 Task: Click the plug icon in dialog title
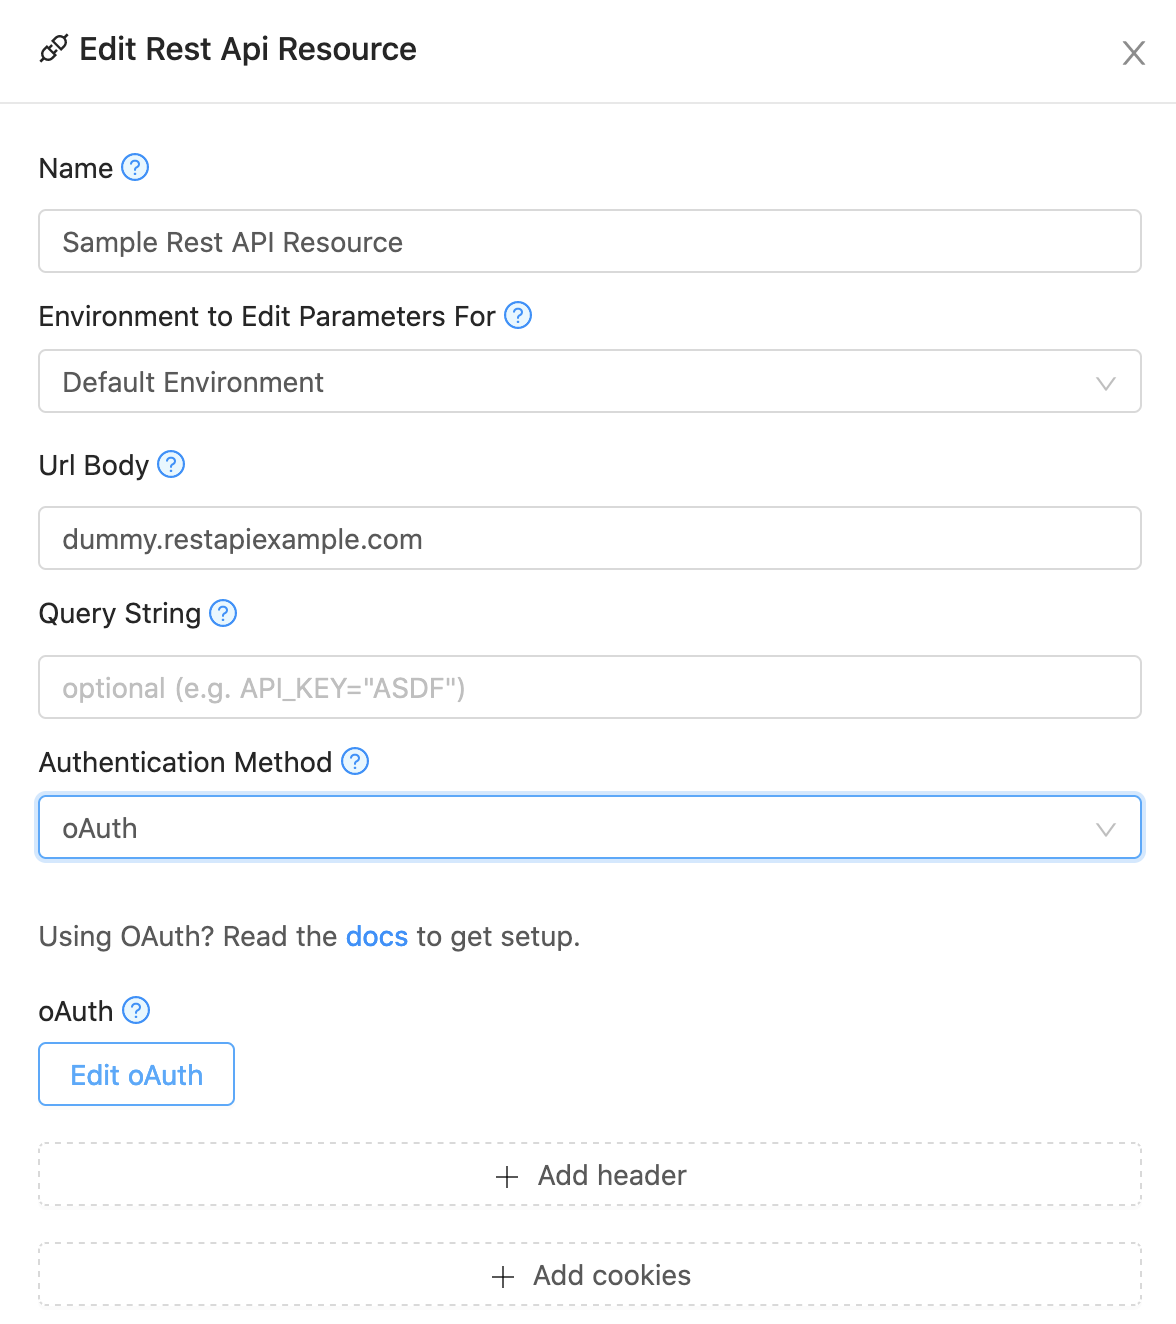click(54, 49)
